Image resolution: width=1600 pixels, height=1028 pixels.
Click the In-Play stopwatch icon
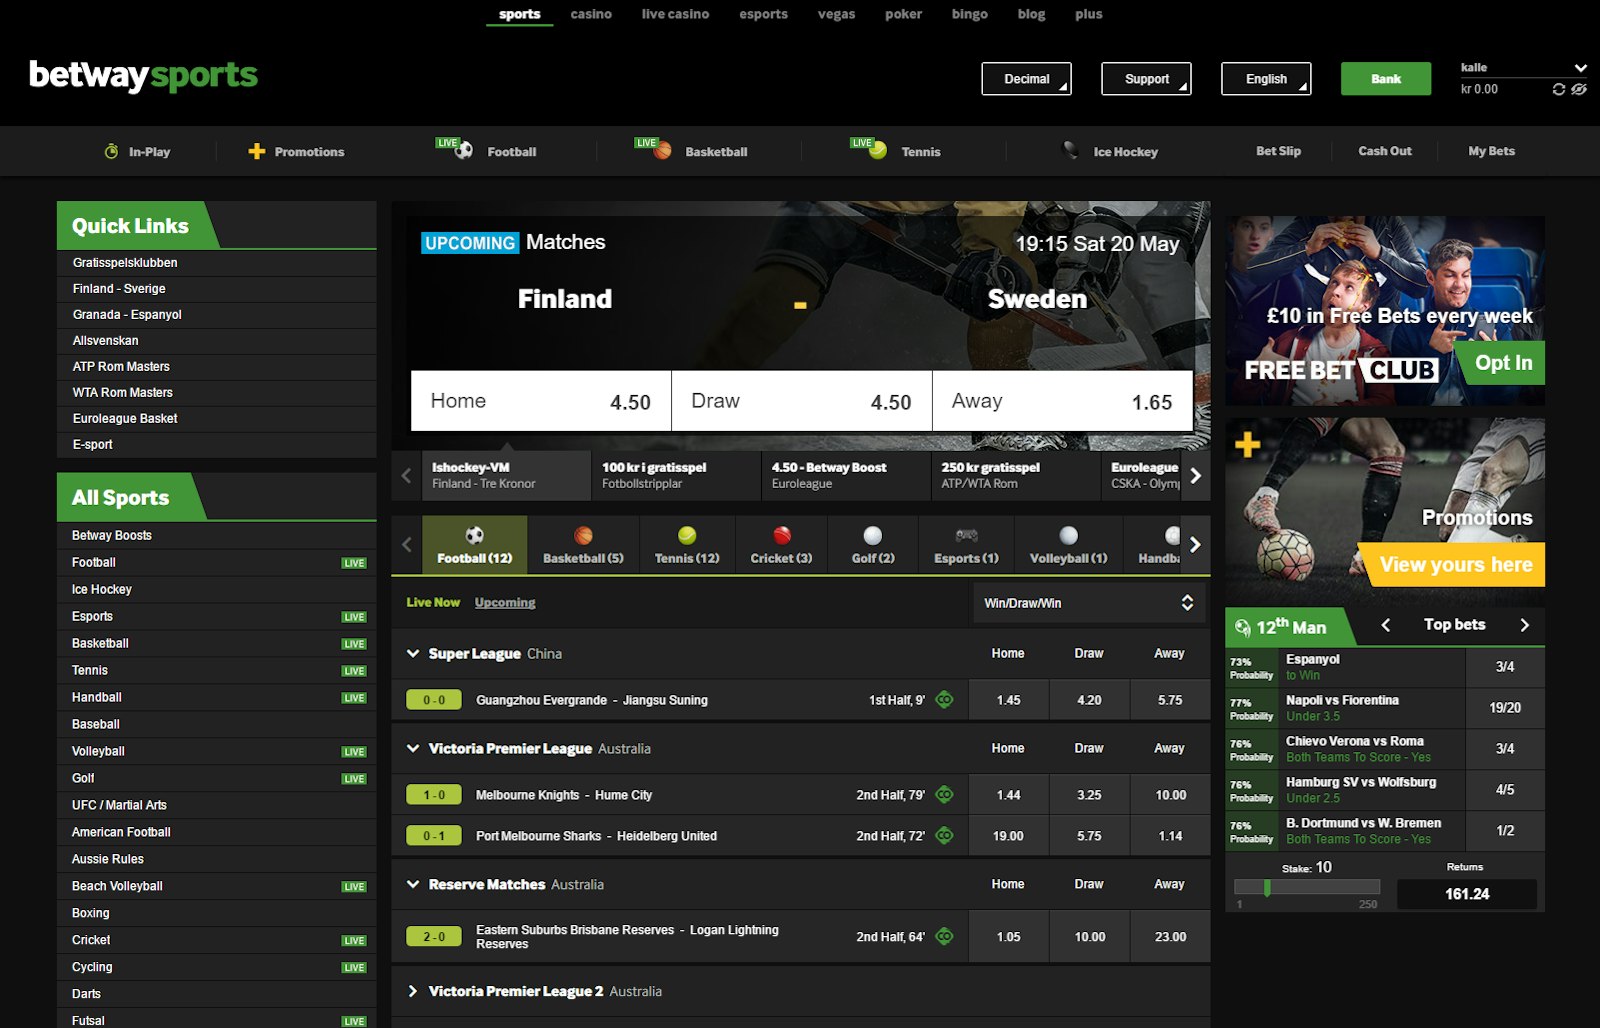coord(110,151)
